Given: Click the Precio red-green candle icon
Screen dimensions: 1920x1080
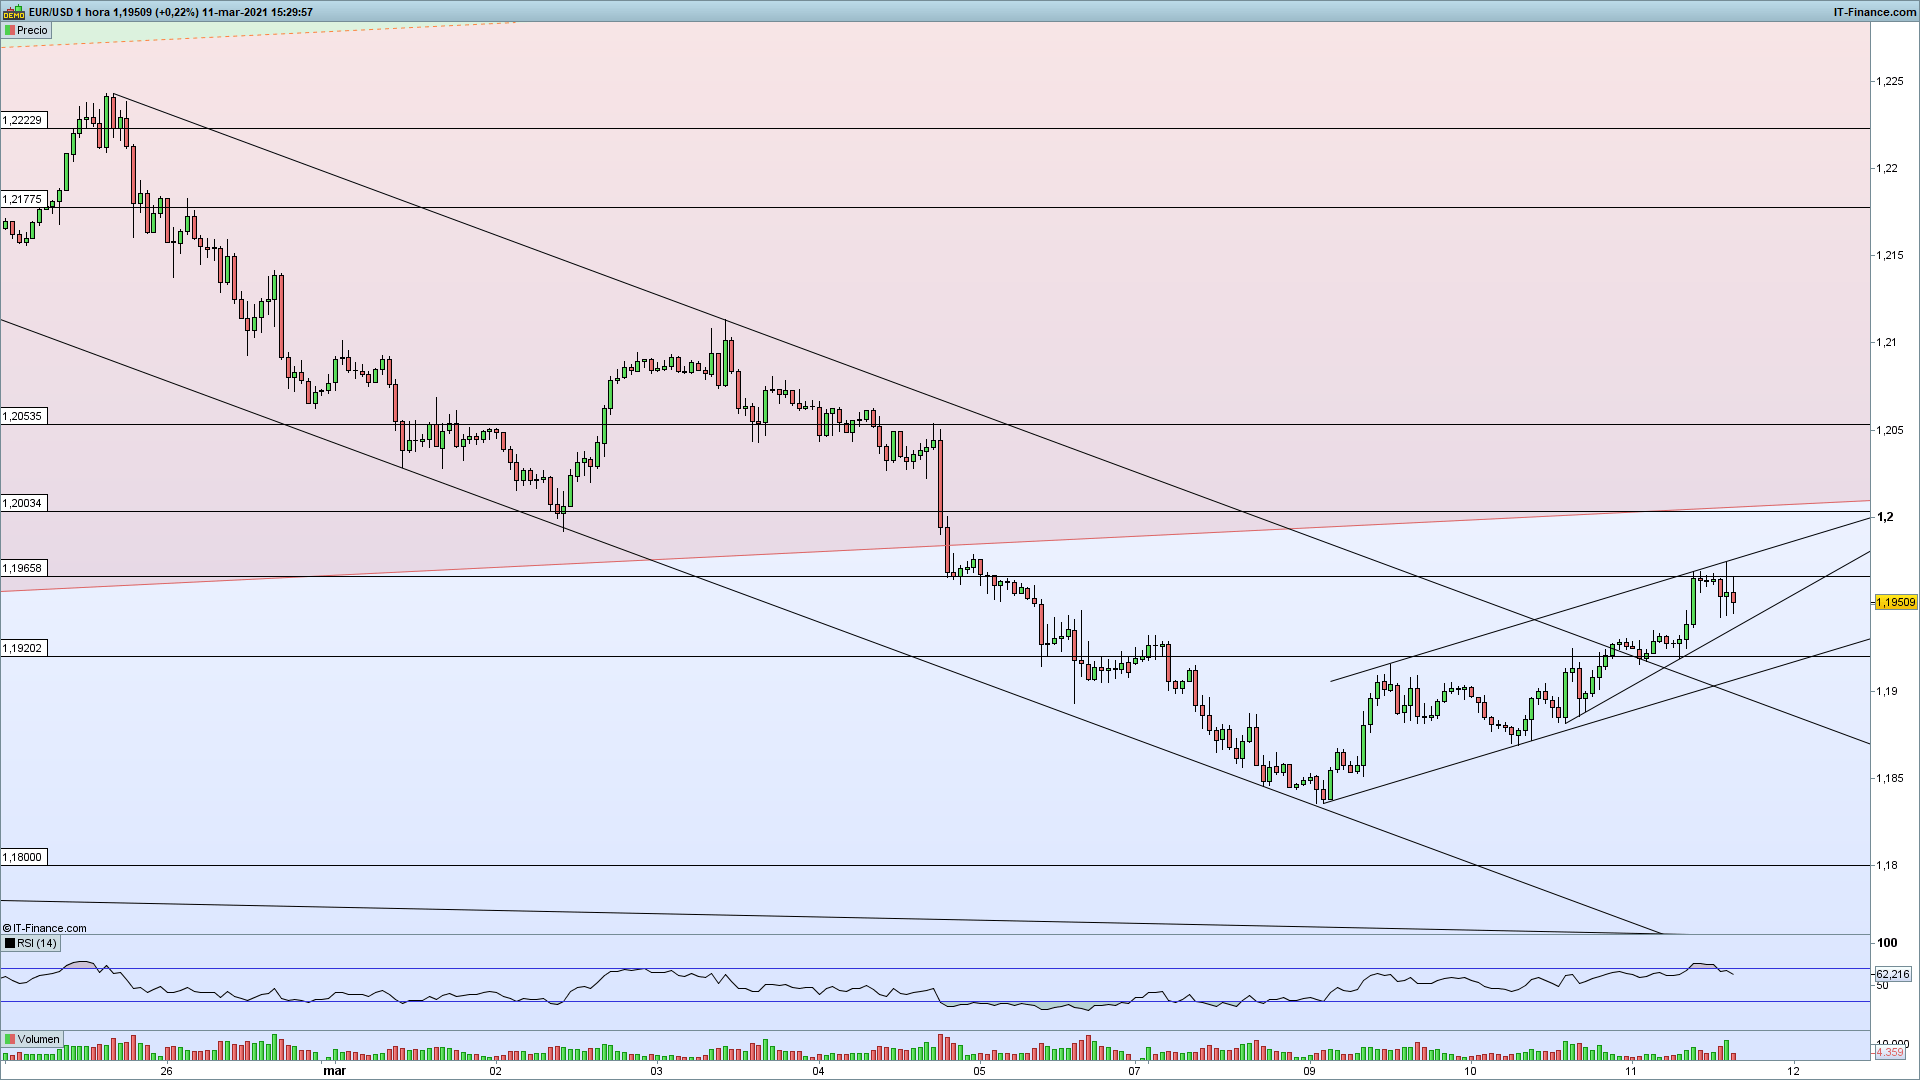Looking at the screenshot, I should pos(10,30).
